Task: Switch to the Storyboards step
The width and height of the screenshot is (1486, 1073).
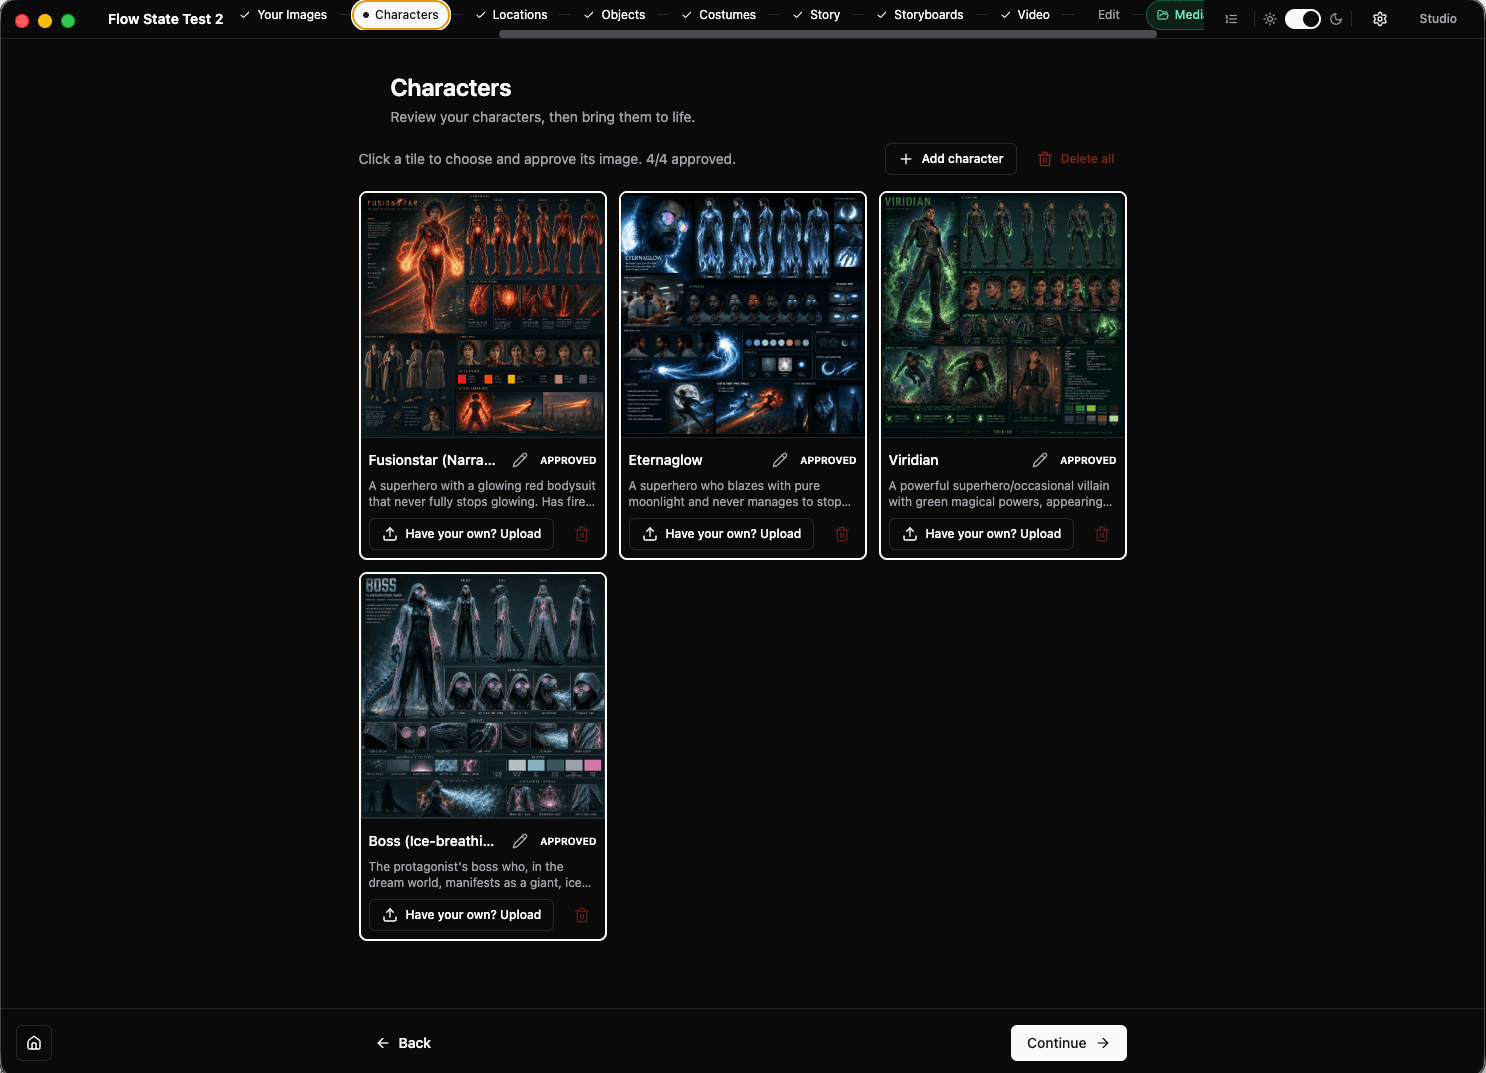Action: coord(920,15)
